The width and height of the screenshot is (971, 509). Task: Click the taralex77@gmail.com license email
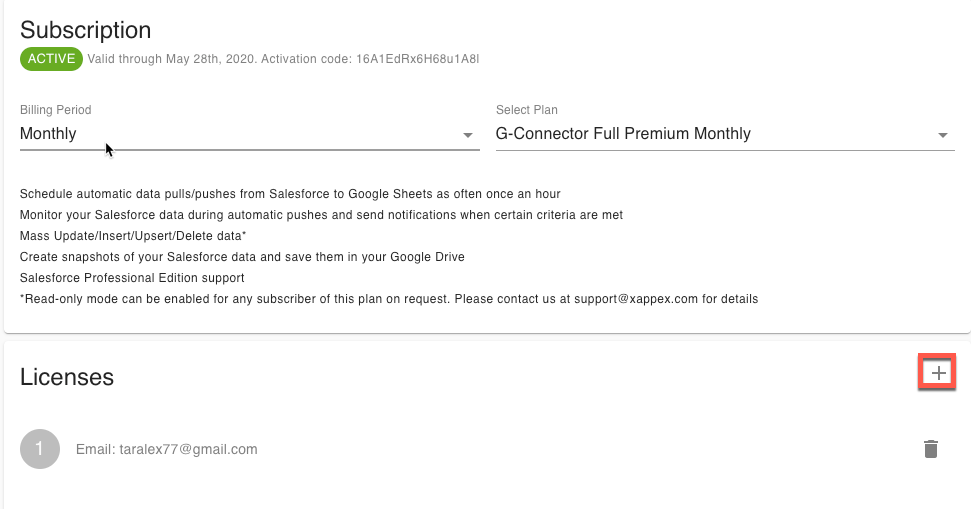click(x=167, y=450)
